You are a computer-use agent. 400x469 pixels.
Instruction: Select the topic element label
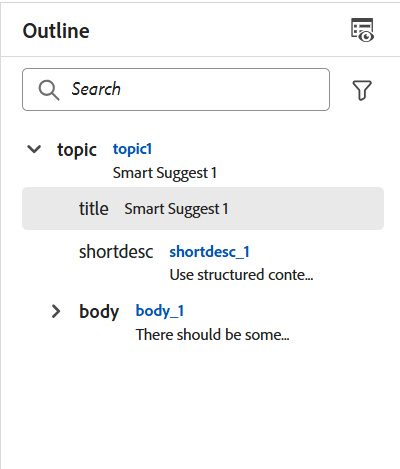77,150
